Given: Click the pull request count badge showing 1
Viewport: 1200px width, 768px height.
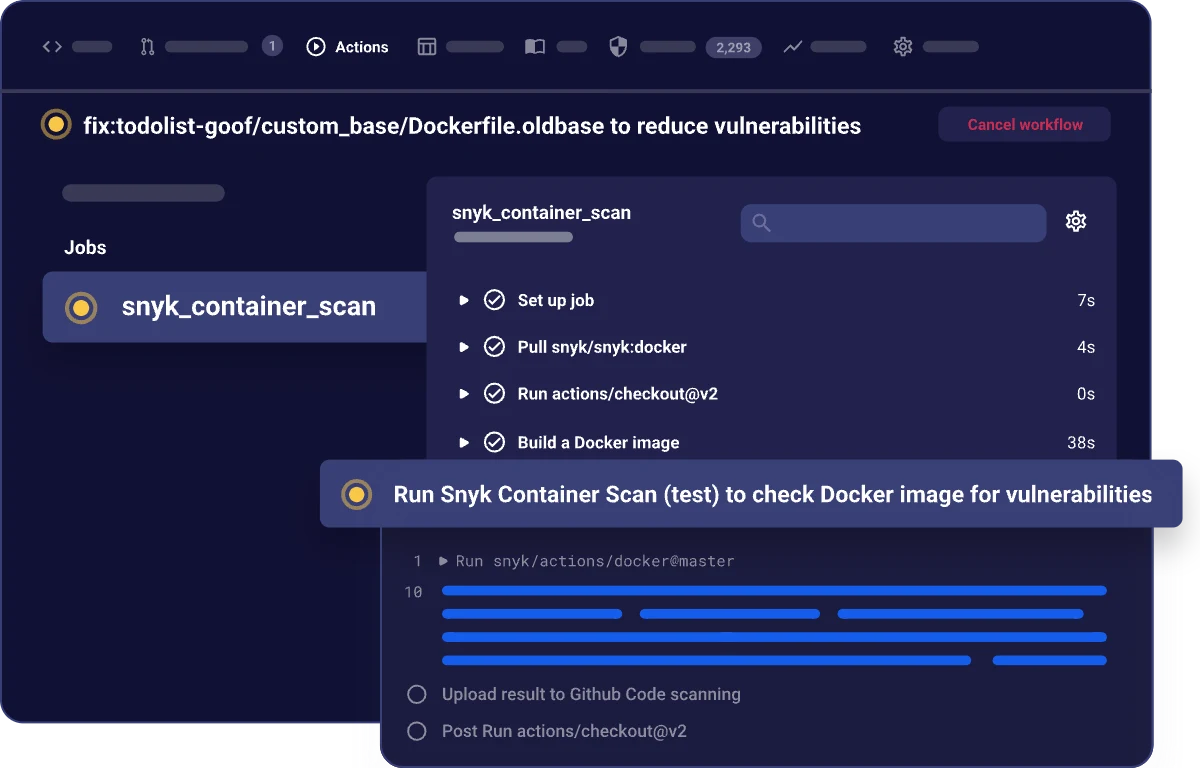Looking at the screenshot, I should (272, 46).
